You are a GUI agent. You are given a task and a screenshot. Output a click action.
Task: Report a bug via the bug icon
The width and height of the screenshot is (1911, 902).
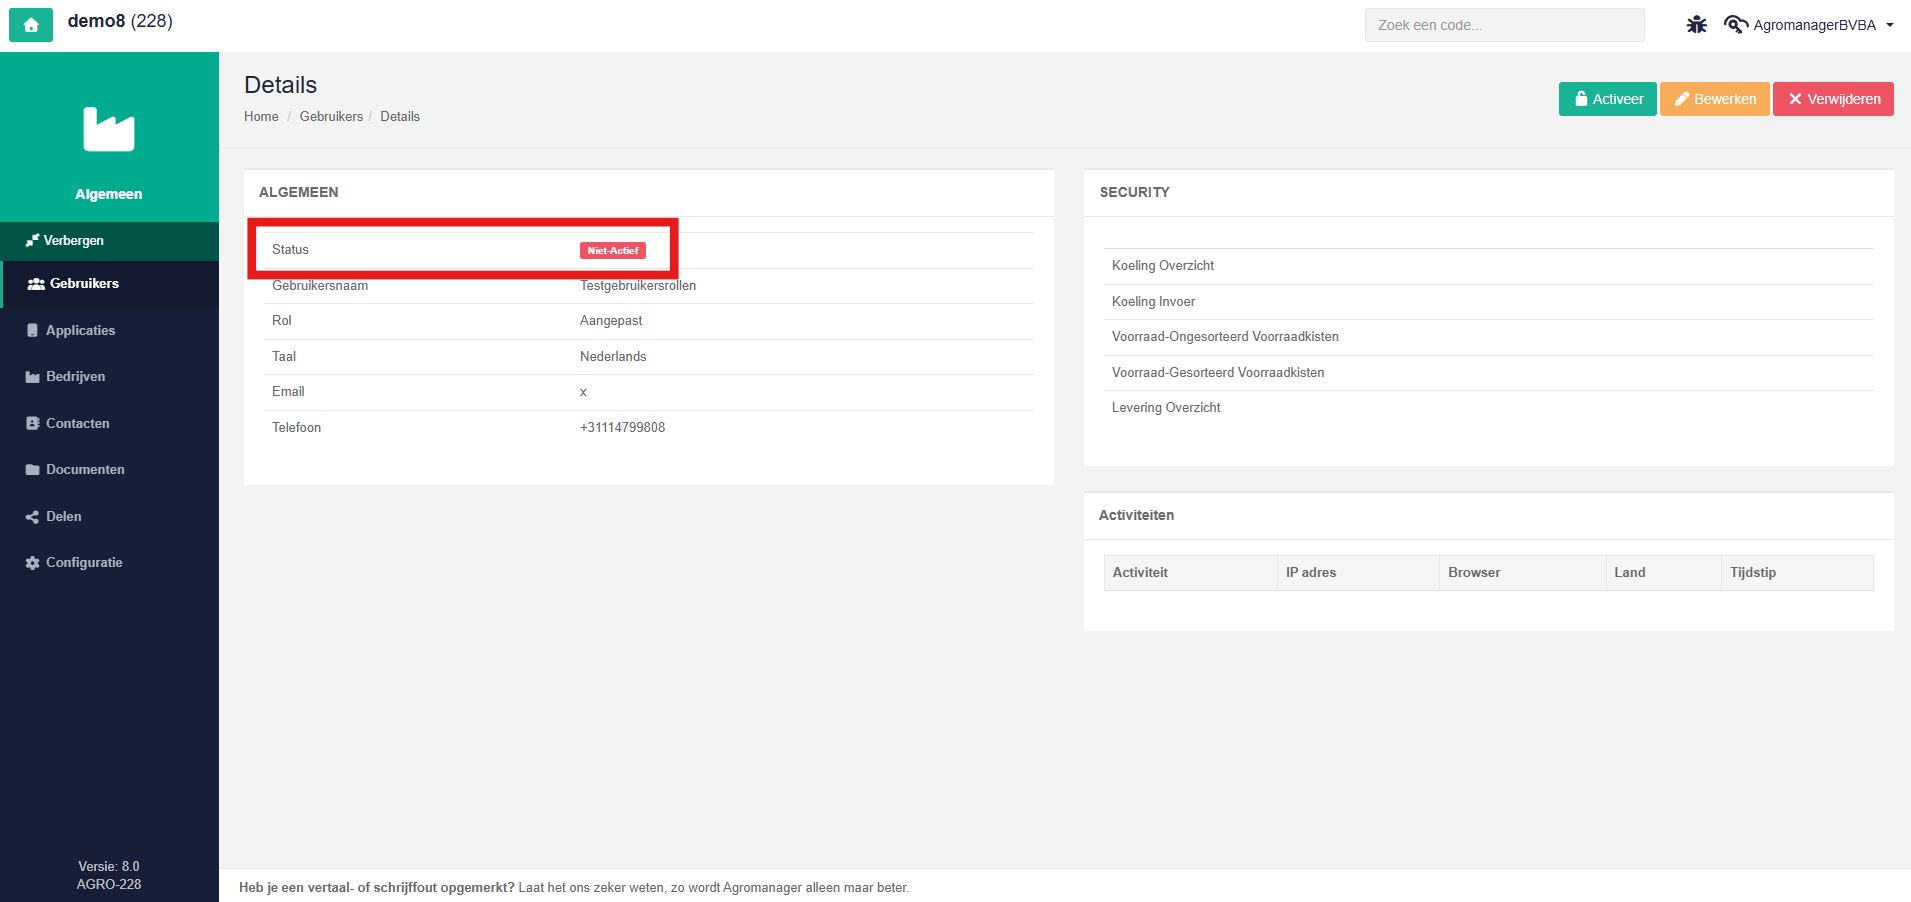pos(1697,25)
